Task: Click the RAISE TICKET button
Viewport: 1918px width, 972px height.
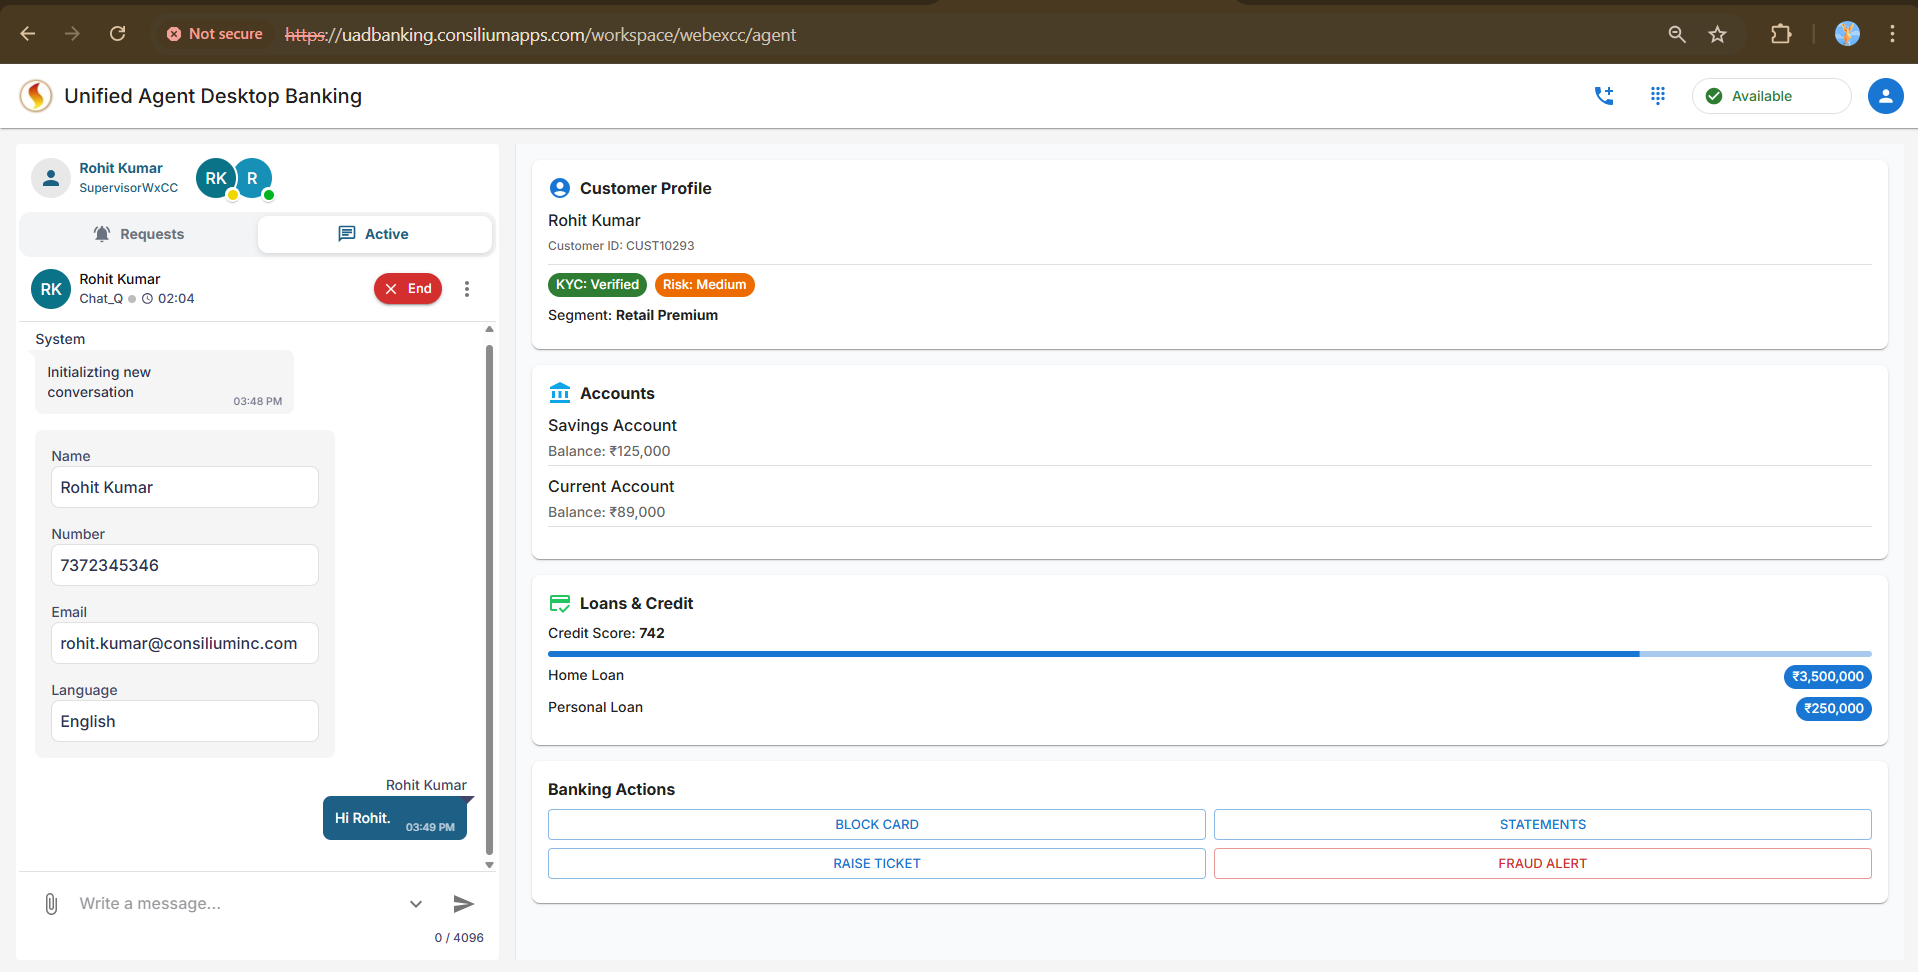Action: [876, 864]
